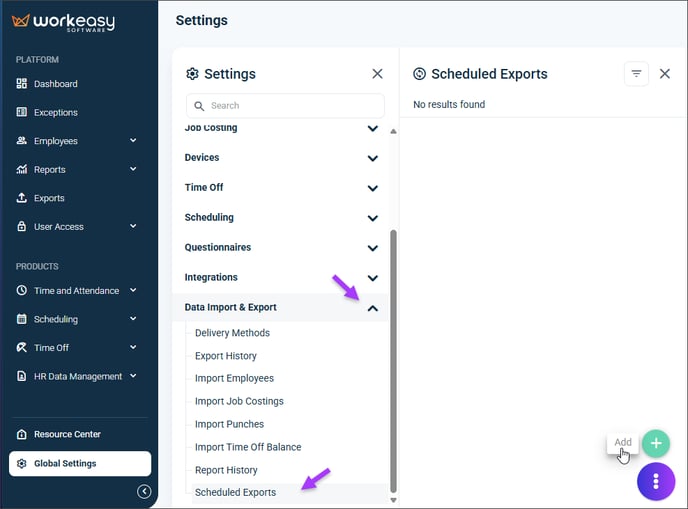This screenshot has width=688, height=509.
Task: Collapse the Data Import & Export section
Action: [373, 308]
